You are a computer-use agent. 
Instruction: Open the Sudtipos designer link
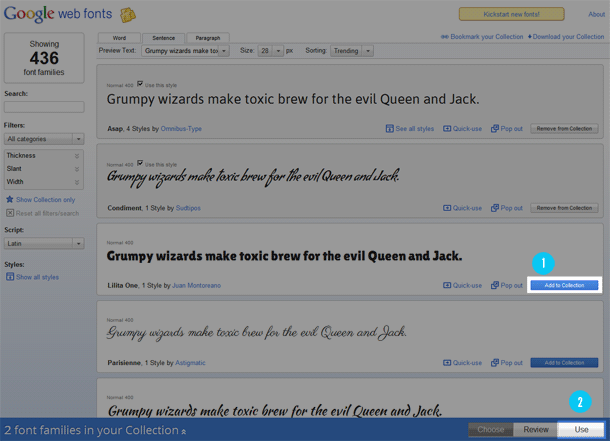188,208
